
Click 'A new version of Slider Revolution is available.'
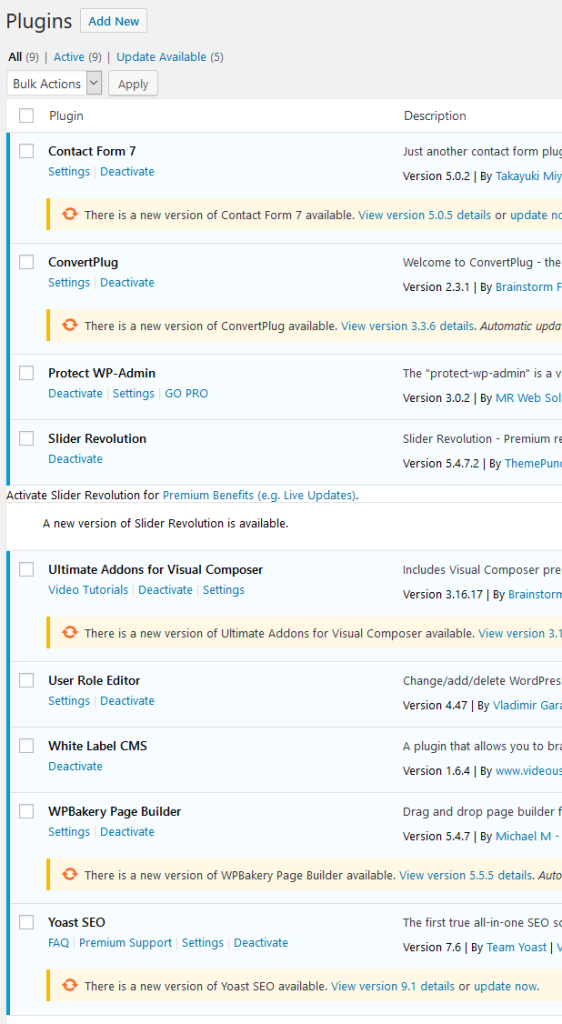[166, 523]
